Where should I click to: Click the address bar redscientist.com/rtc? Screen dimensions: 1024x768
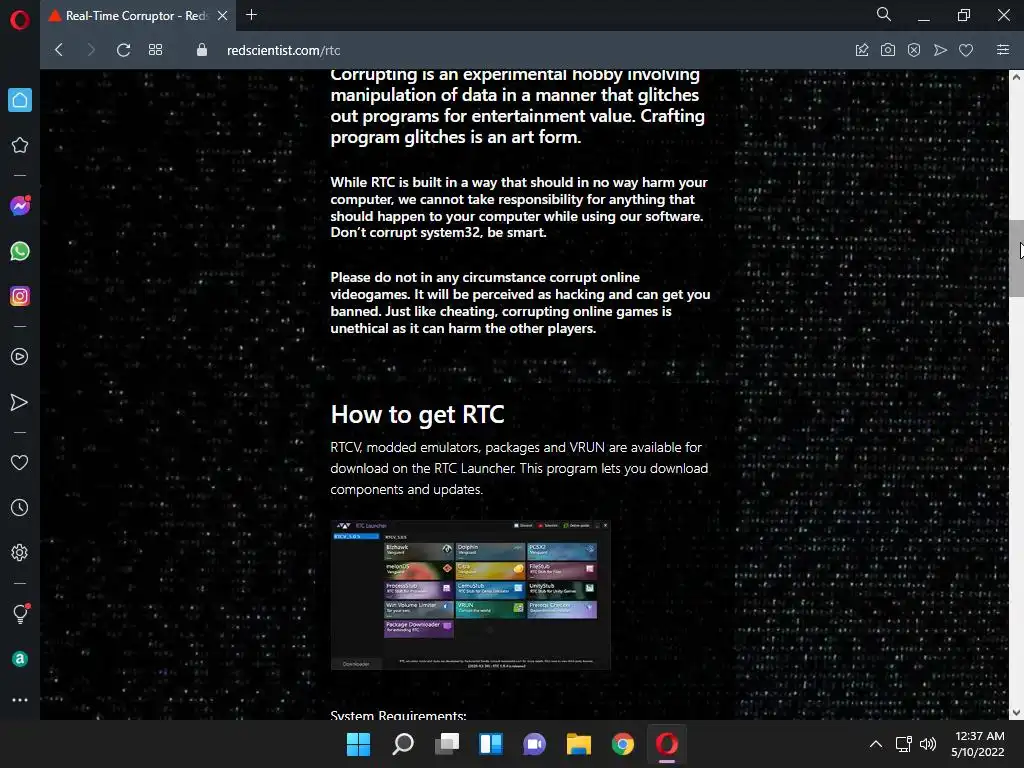coord(283,50)
